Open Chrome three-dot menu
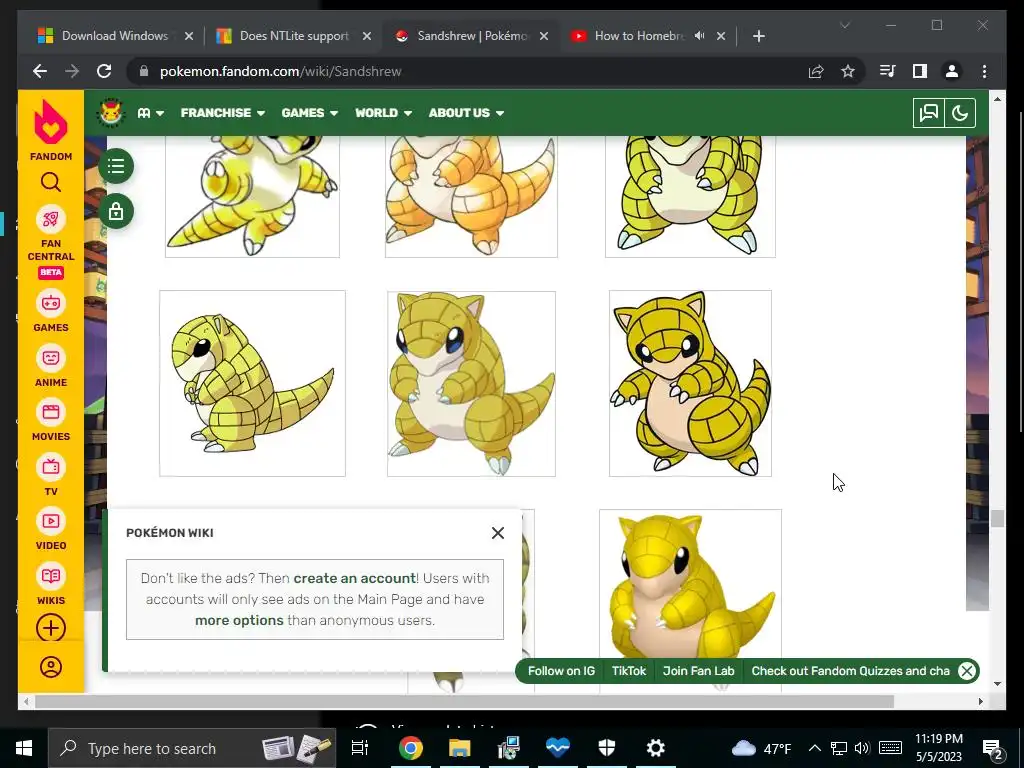 tap(984, 71)
